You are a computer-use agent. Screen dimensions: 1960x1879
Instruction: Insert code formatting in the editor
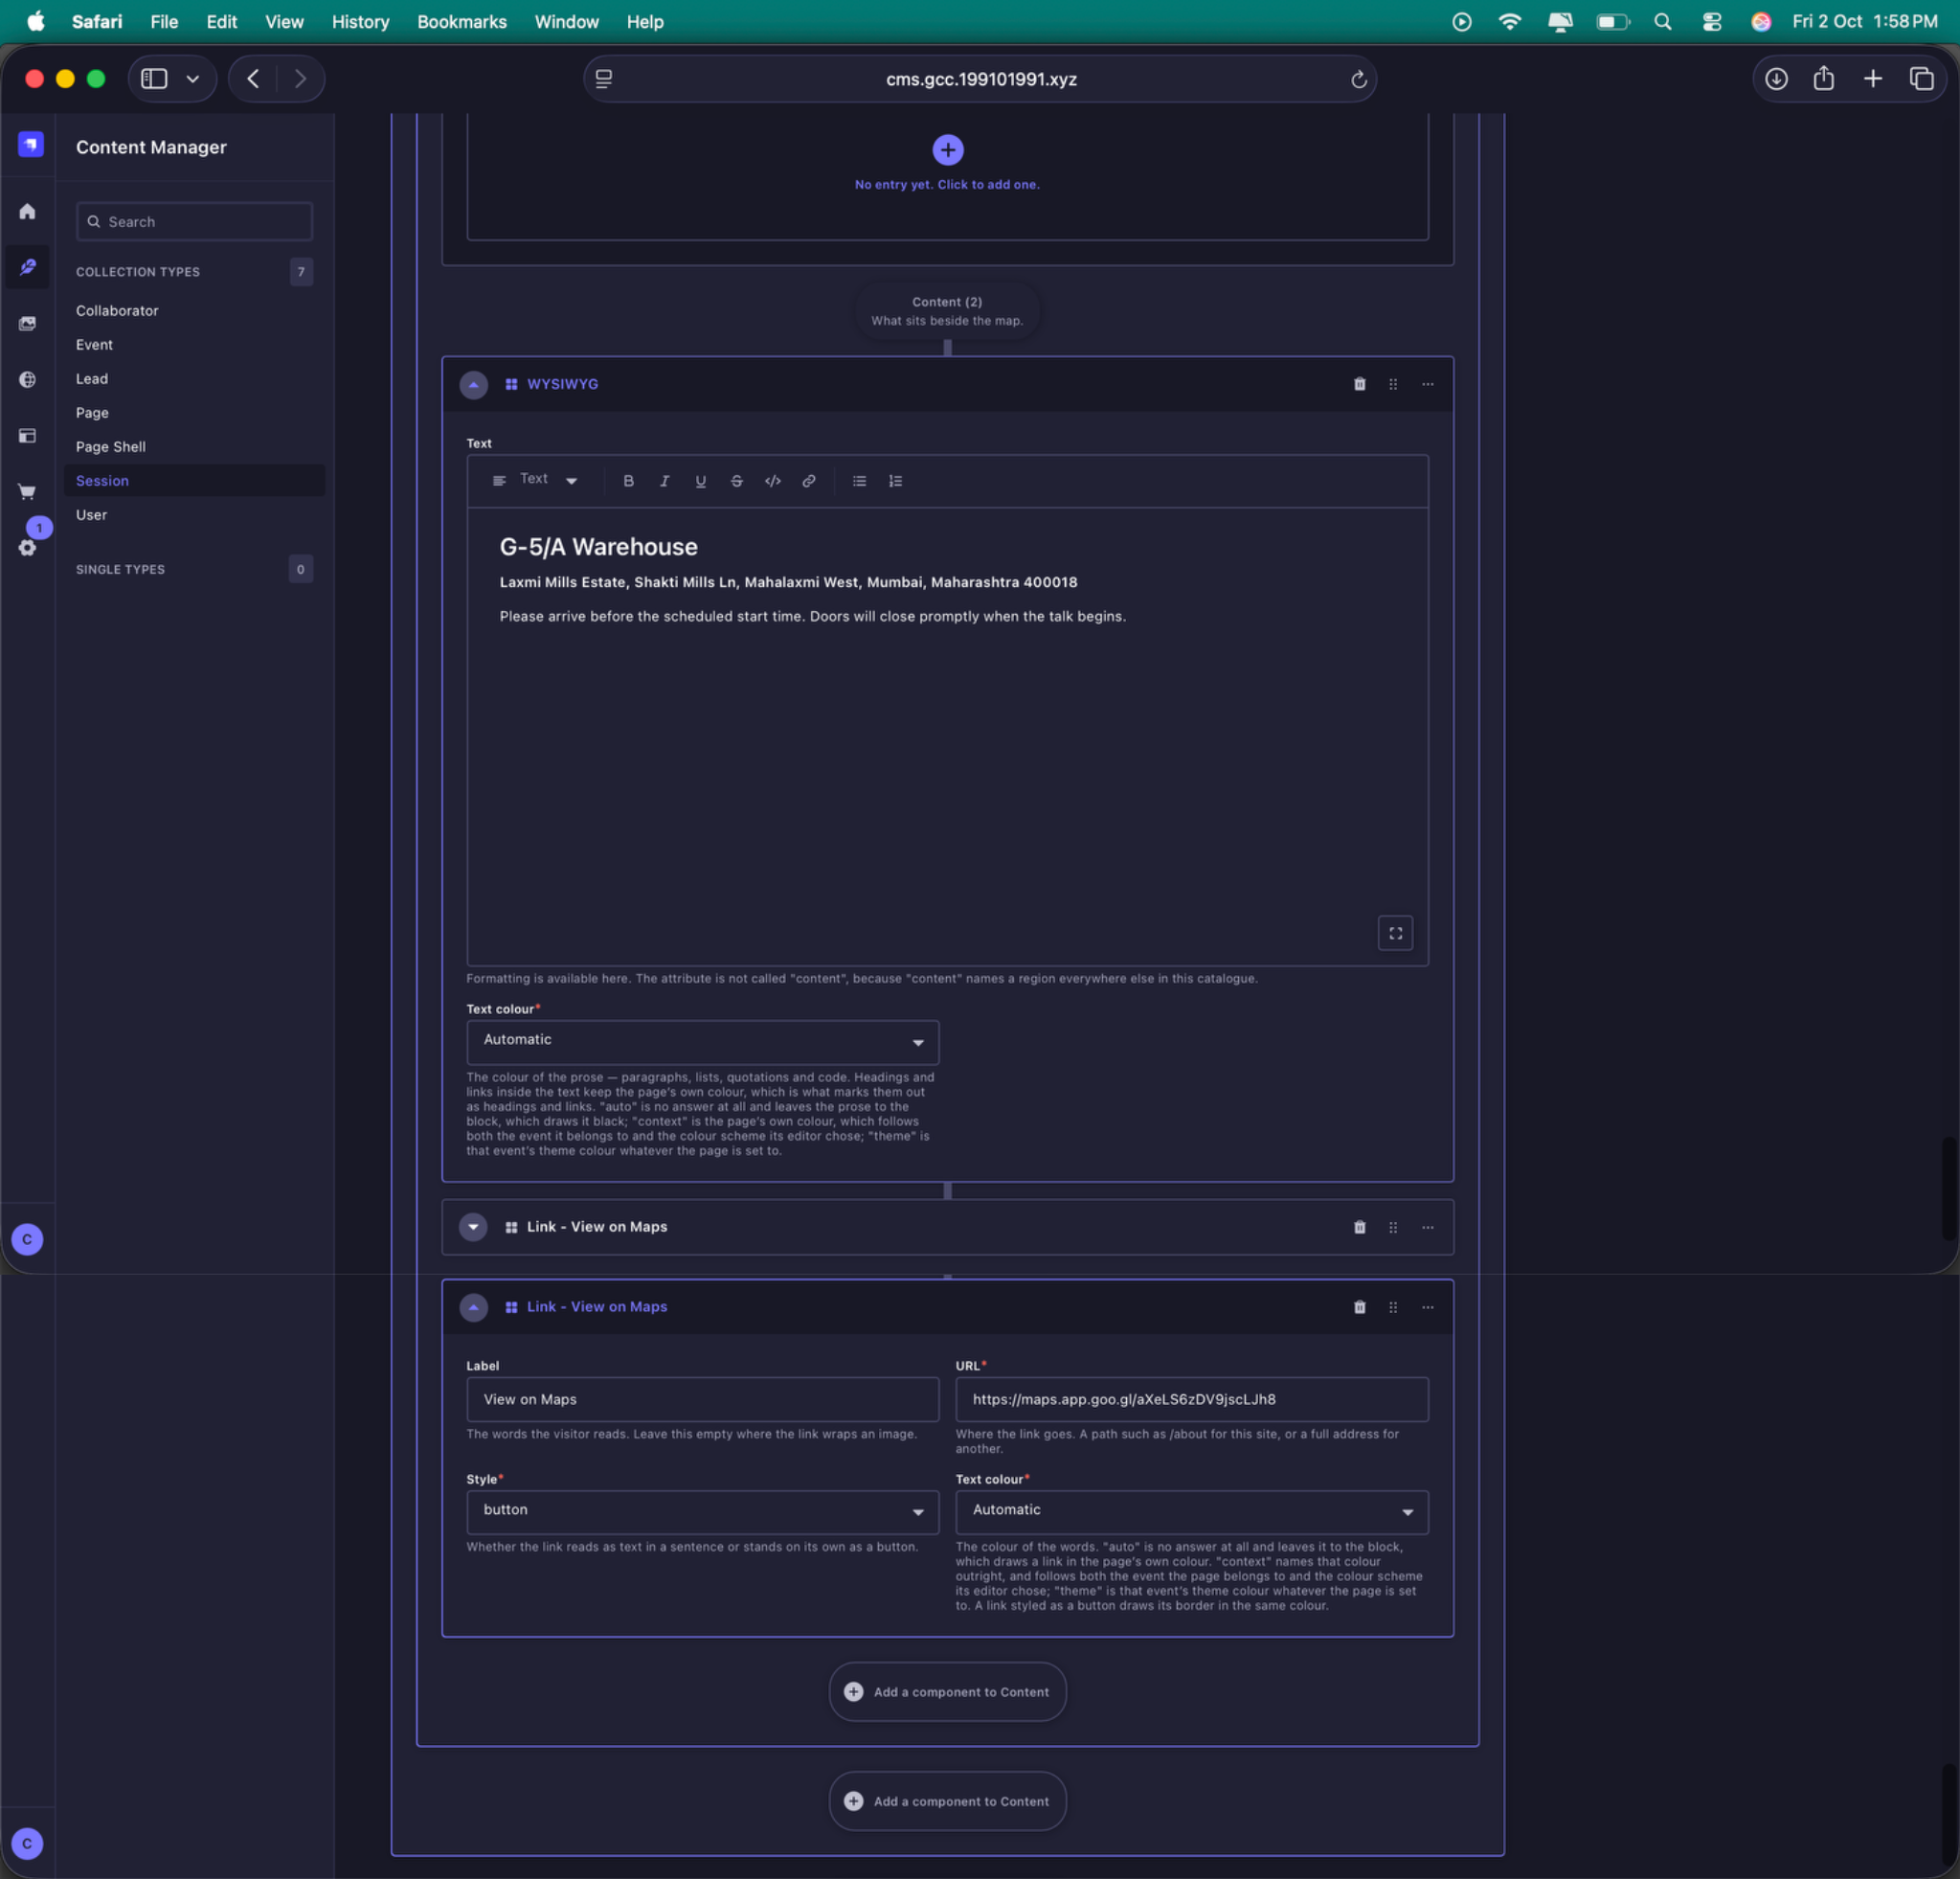pyautogui.click(x=773, y=481)
